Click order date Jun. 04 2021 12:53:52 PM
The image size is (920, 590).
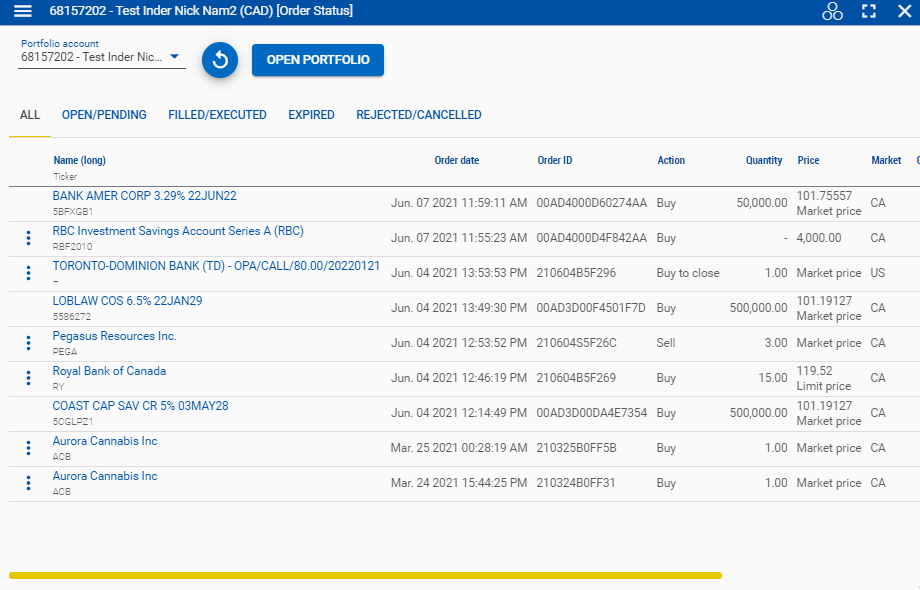(459, 343)
